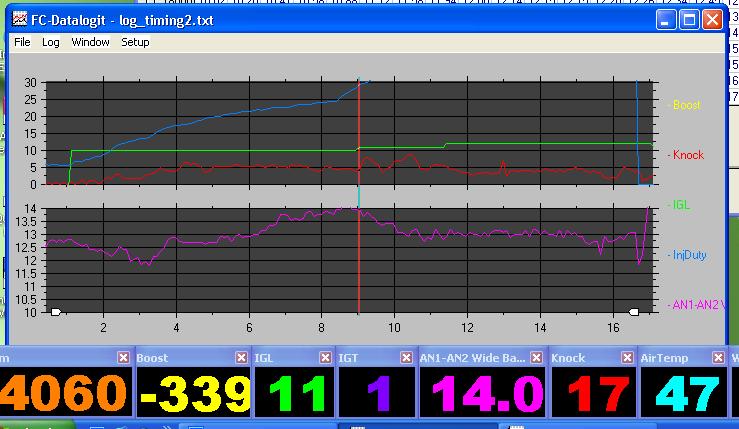Close the Boost readout panel
The height and width of the screenshot is (429, 739).
tap(240, 357)
